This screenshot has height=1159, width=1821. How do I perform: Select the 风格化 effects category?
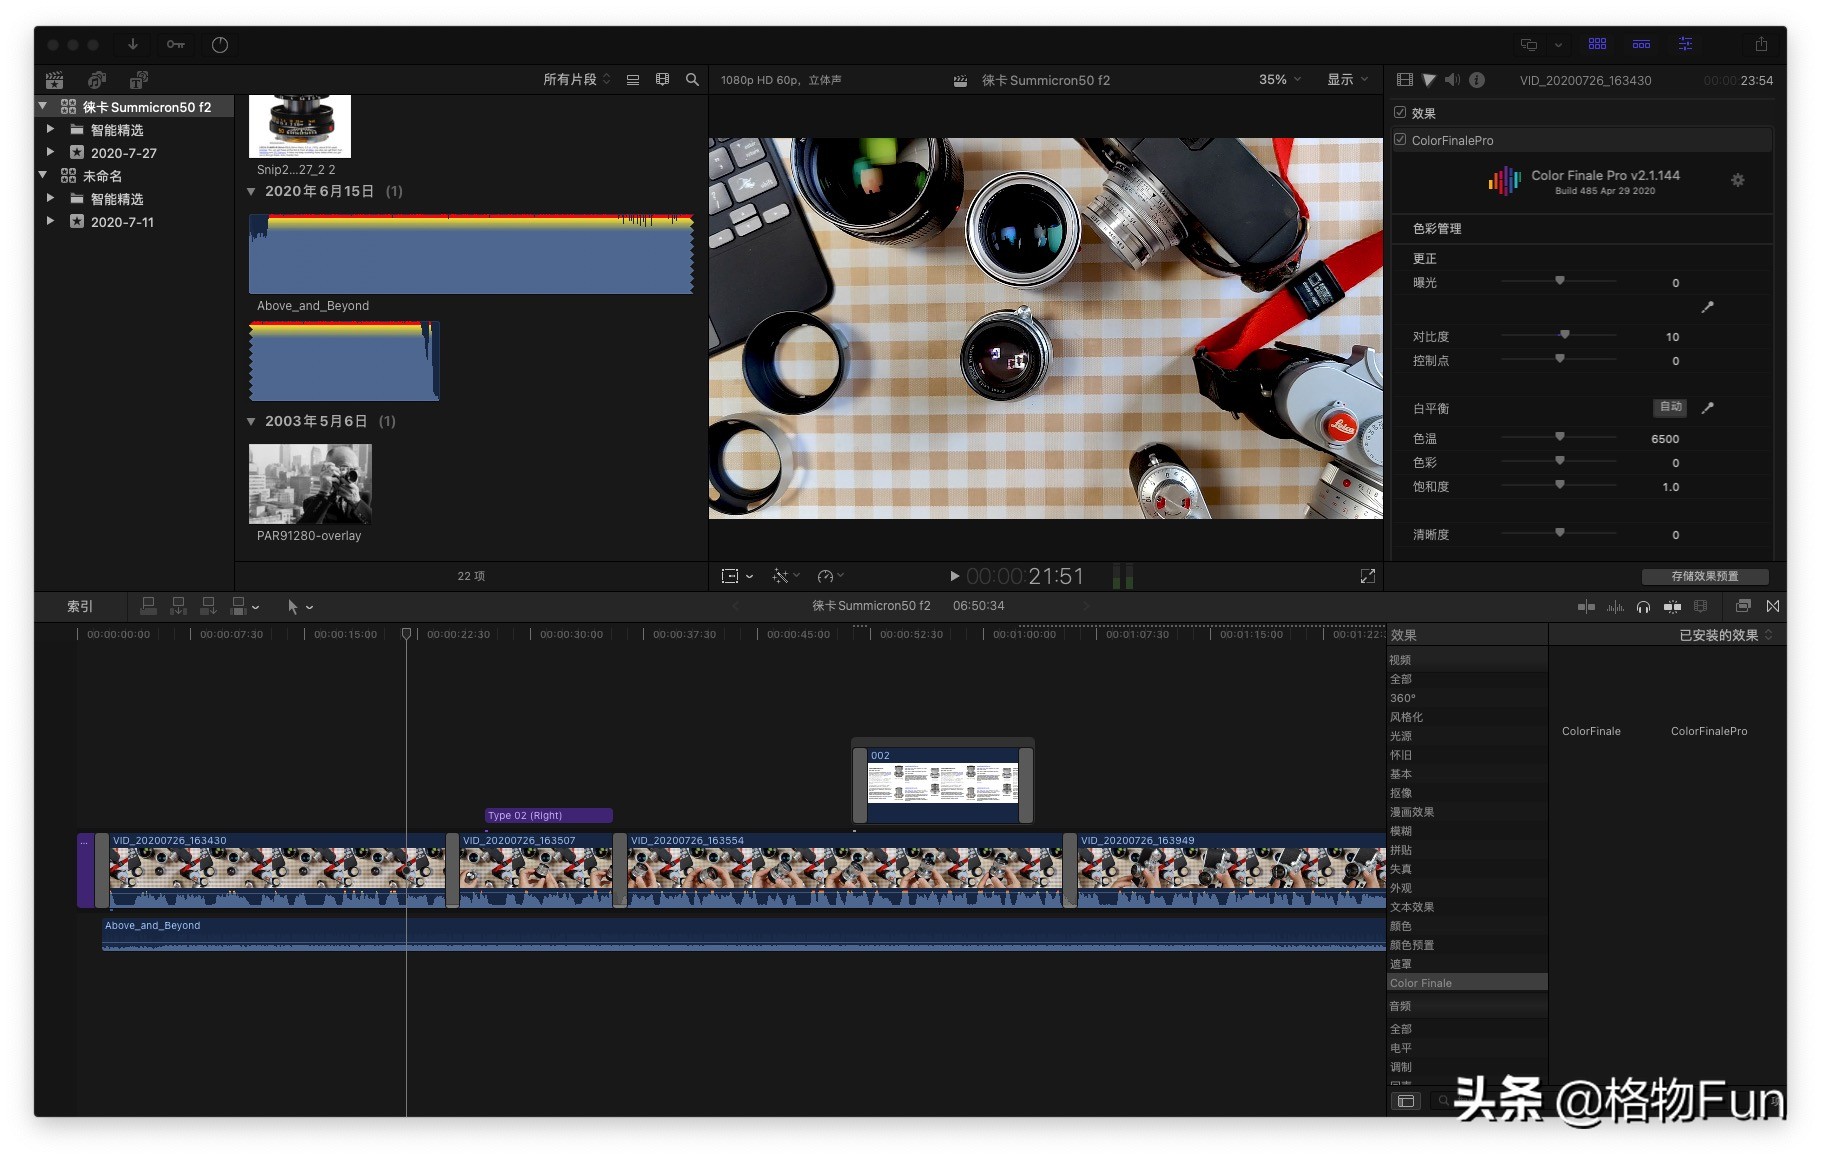[1406, 717]
